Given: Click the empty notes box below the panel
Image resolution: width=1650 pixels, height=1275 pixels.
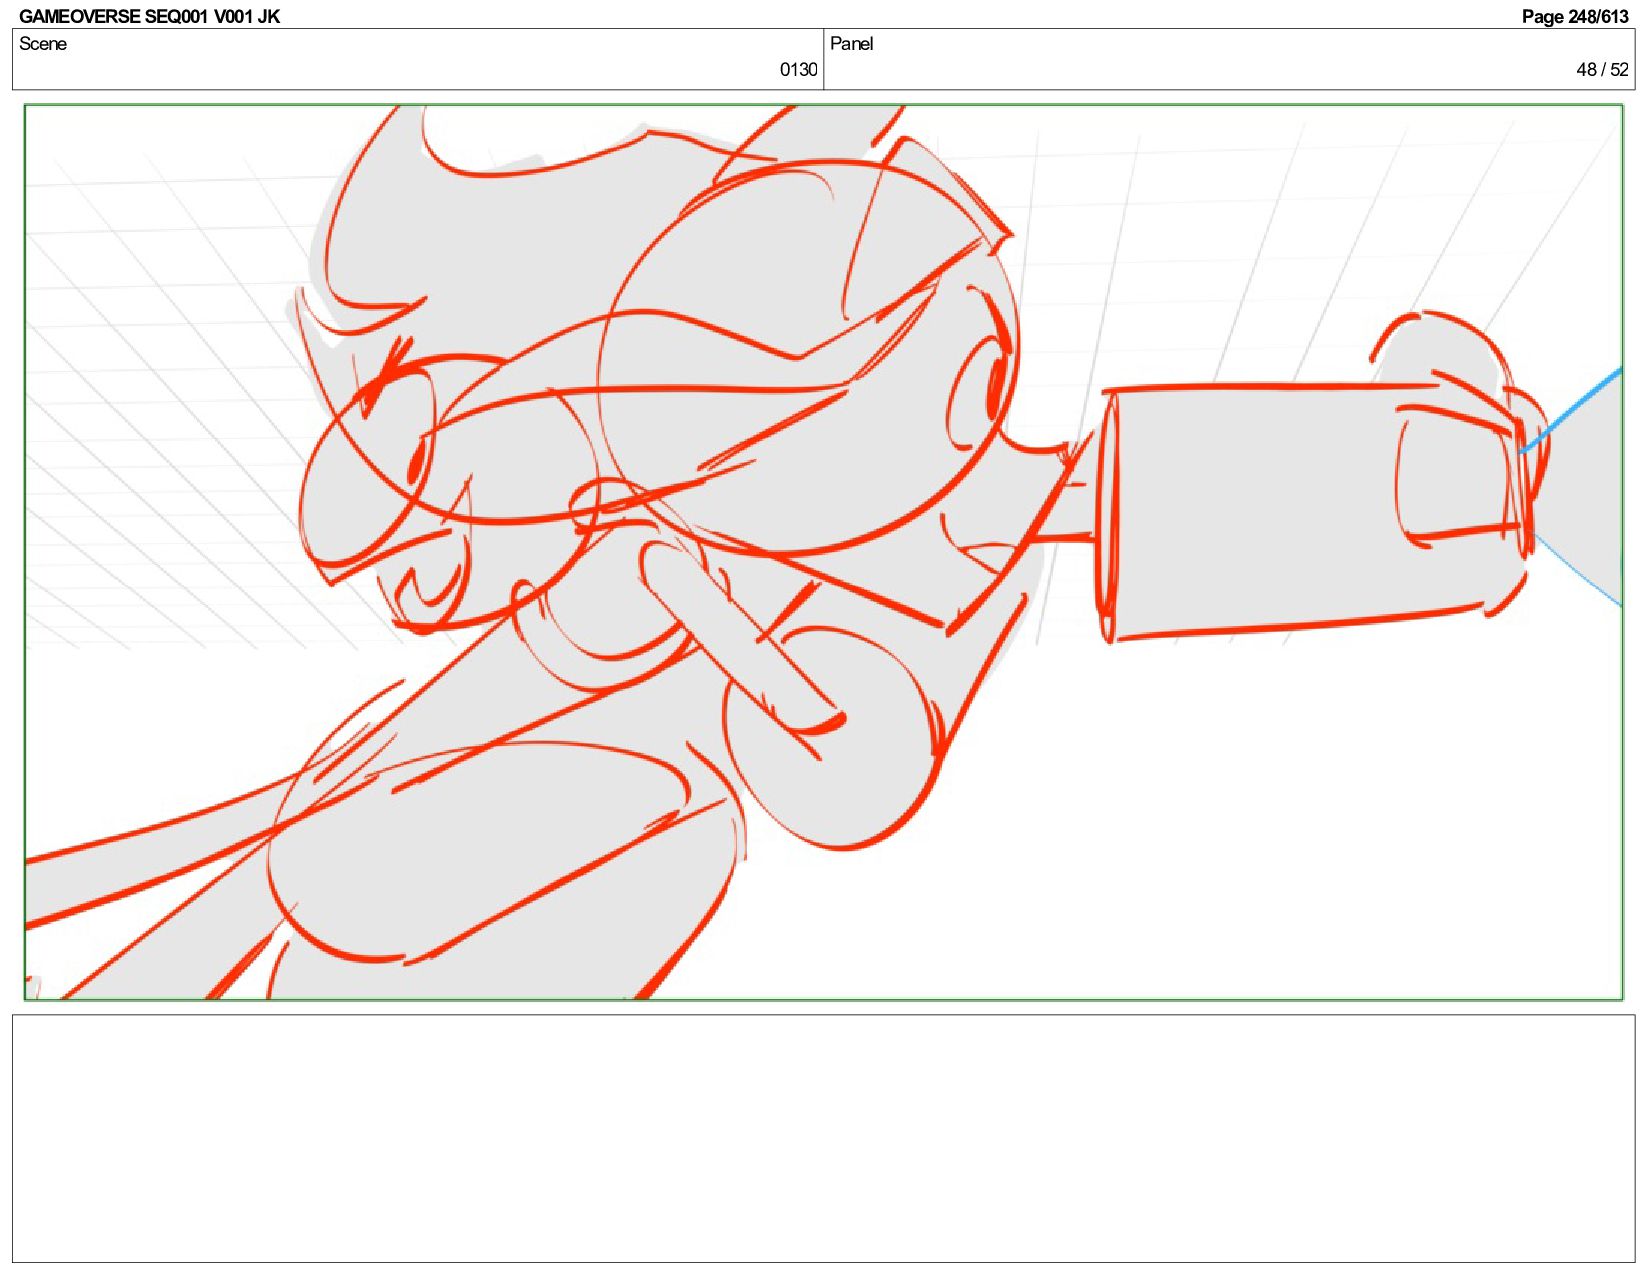Looking at the screenshot, I should tap(823, 1138).
